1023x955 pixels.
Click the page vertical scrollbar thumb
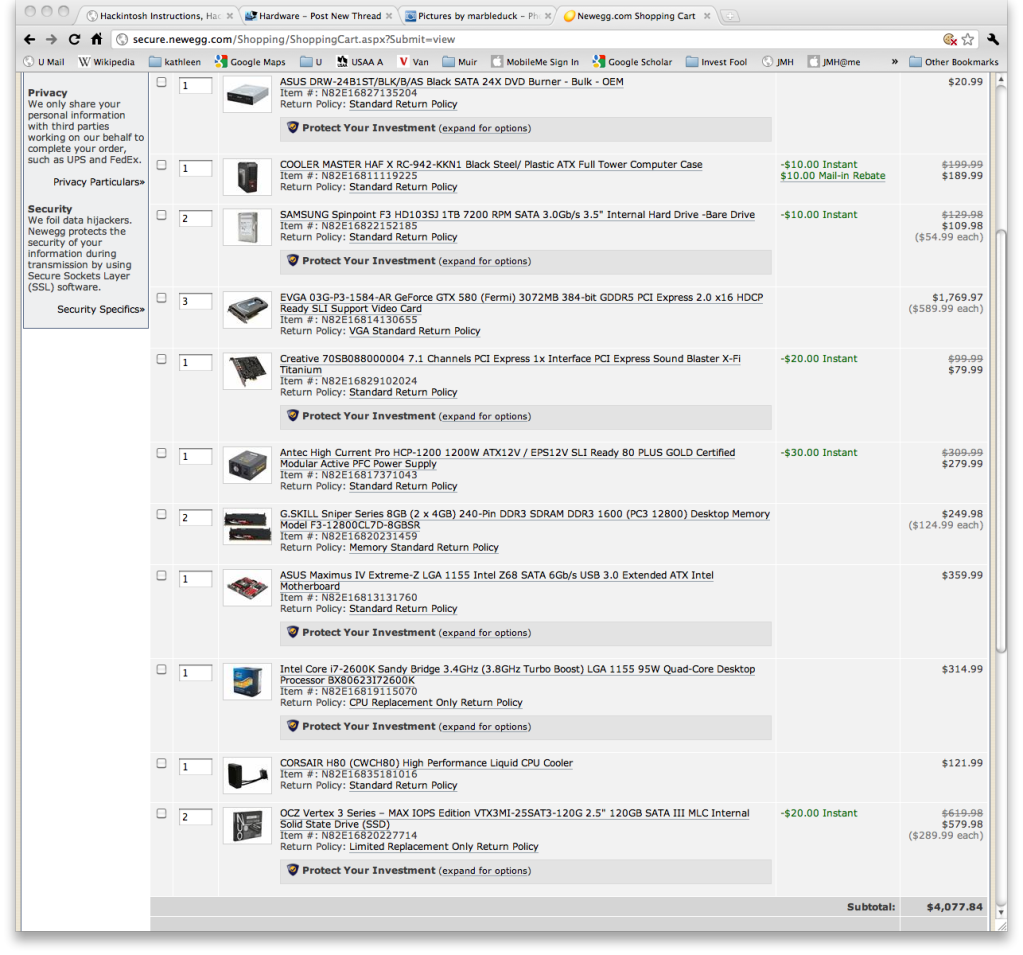(1001, 440)
